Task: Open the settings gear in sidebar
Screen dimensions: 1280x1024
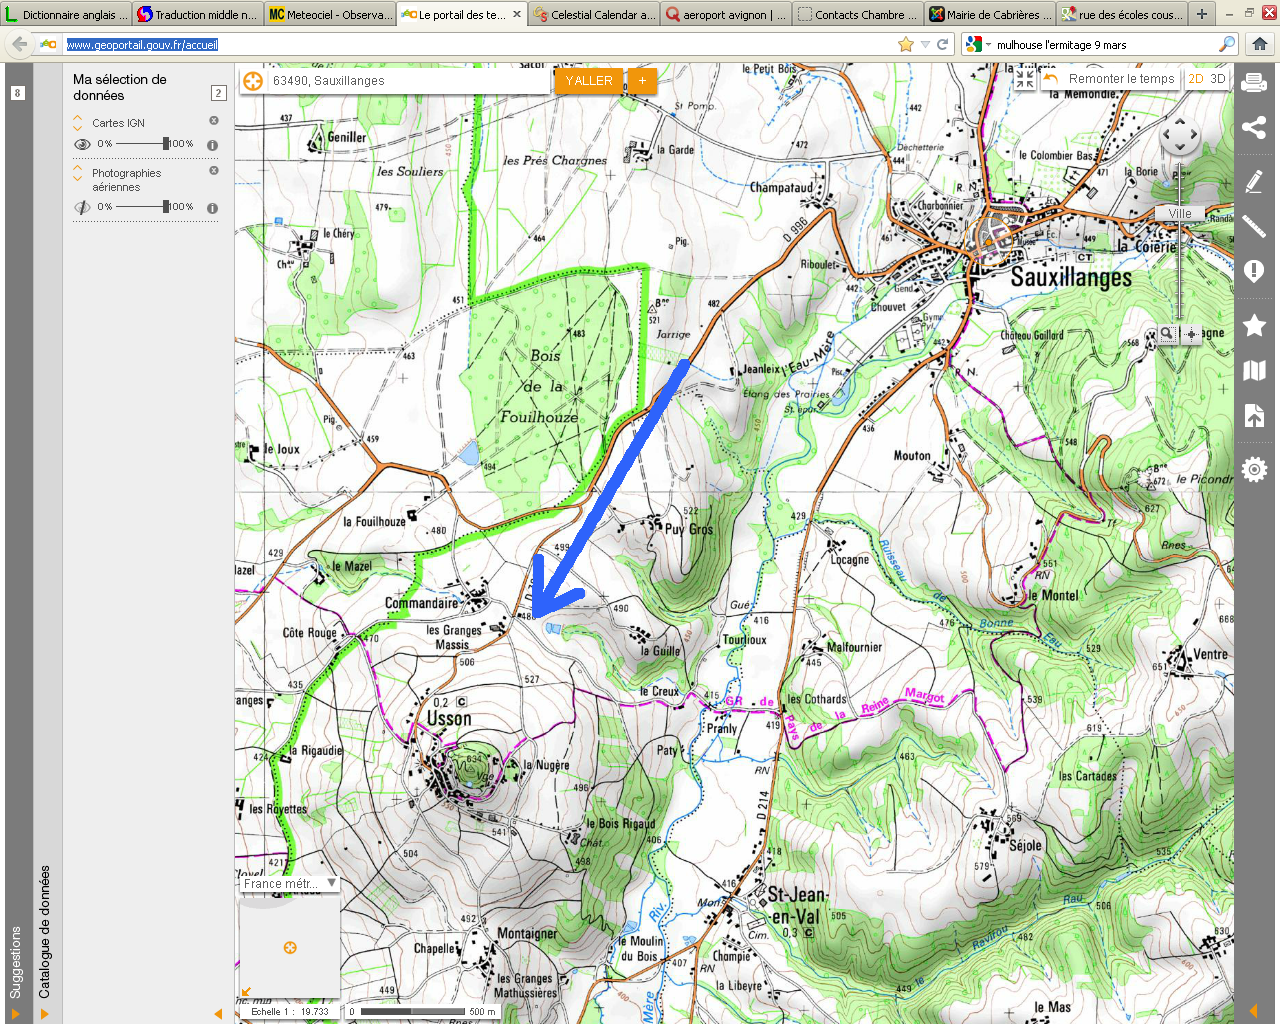Action: tap(1254, 469)
